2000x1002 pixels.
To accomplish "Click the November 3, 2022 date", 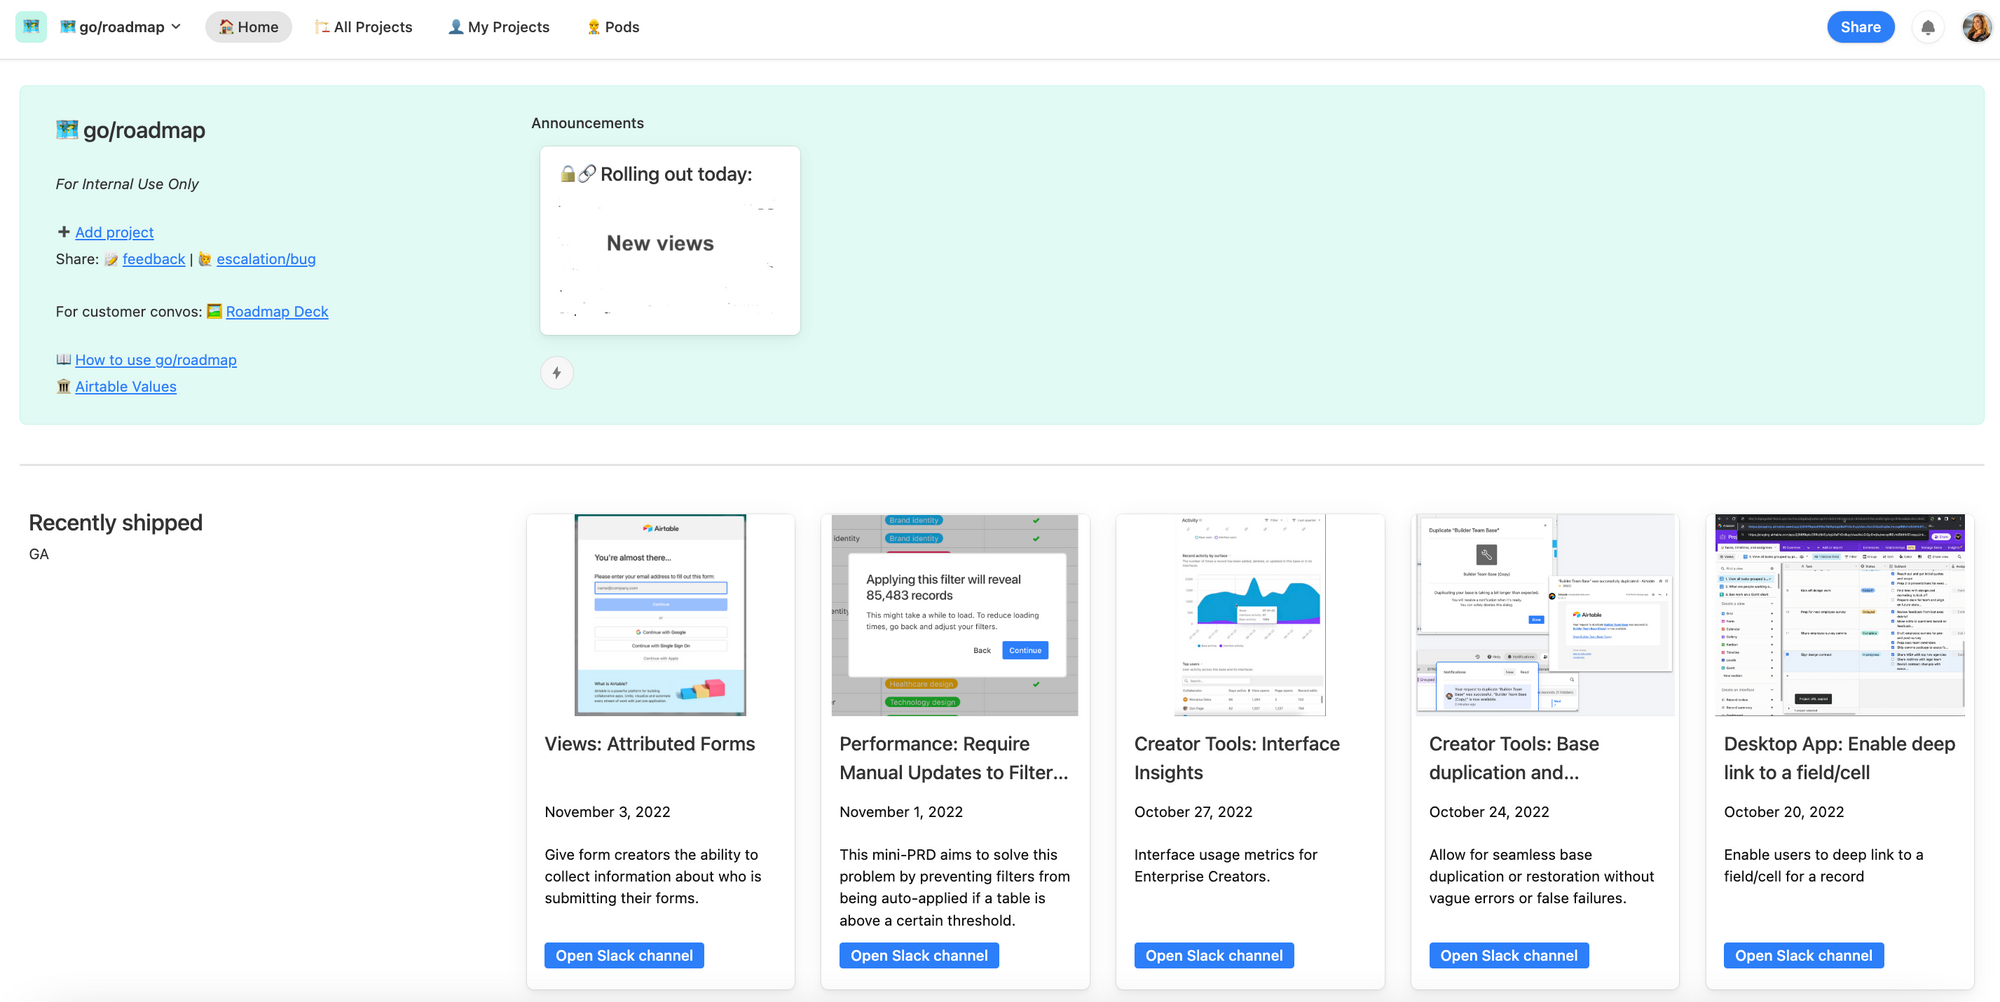I will point(608,812).
